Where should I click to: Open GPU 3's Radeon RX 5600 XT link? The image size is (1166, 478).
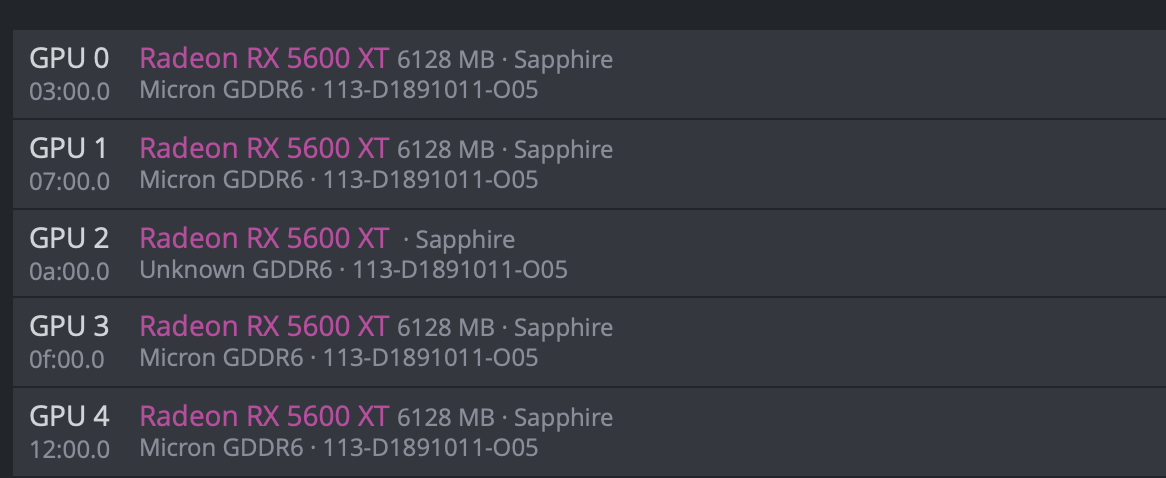coord(264,327)
